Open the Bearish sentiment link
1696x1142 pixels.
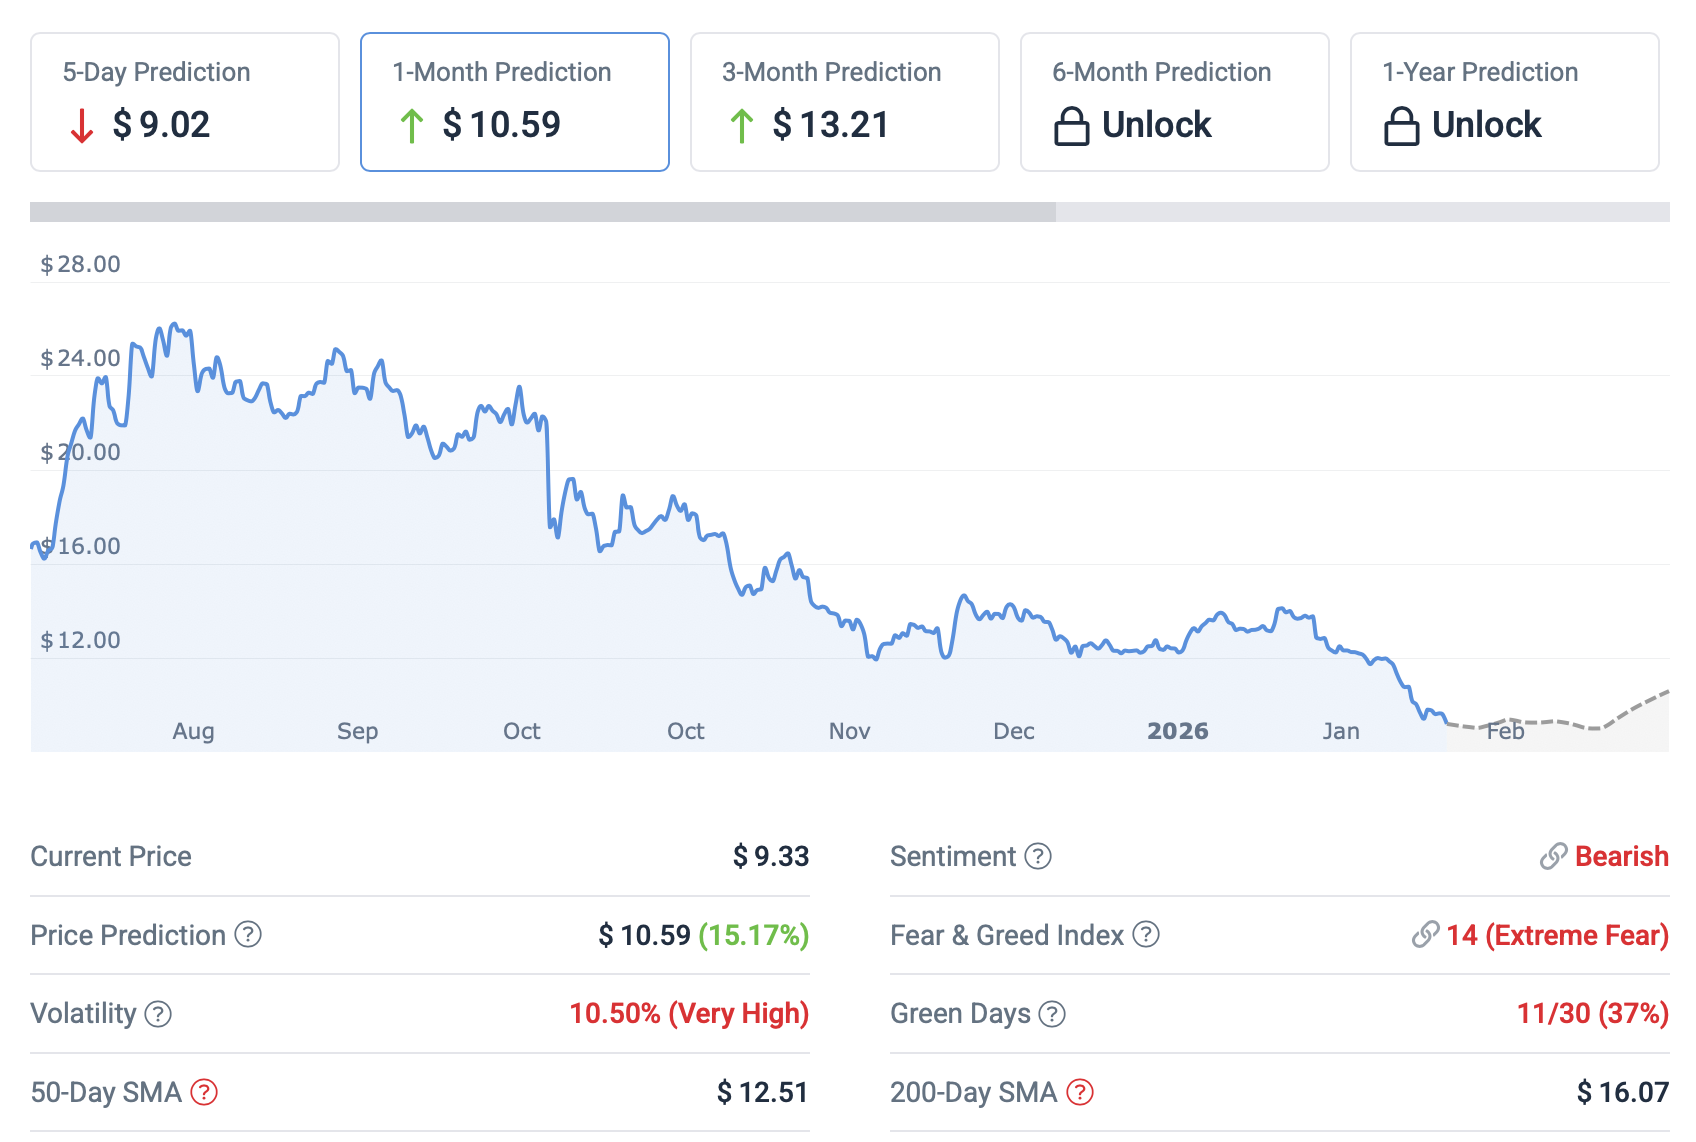pyautogui.click(x=1621, y=856)
